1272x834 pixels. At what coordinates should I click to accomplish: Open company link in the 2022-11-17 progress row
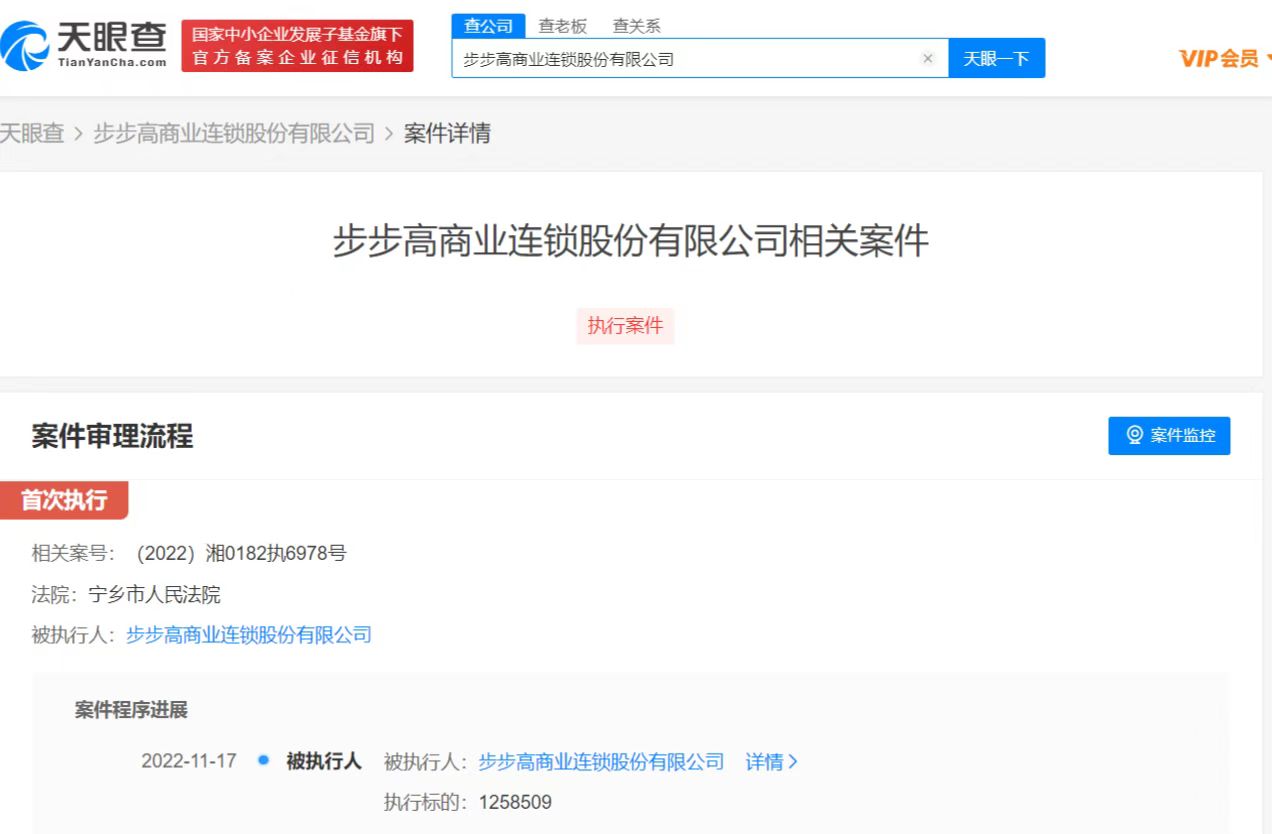pyautogui.click(x=601, y=762)
